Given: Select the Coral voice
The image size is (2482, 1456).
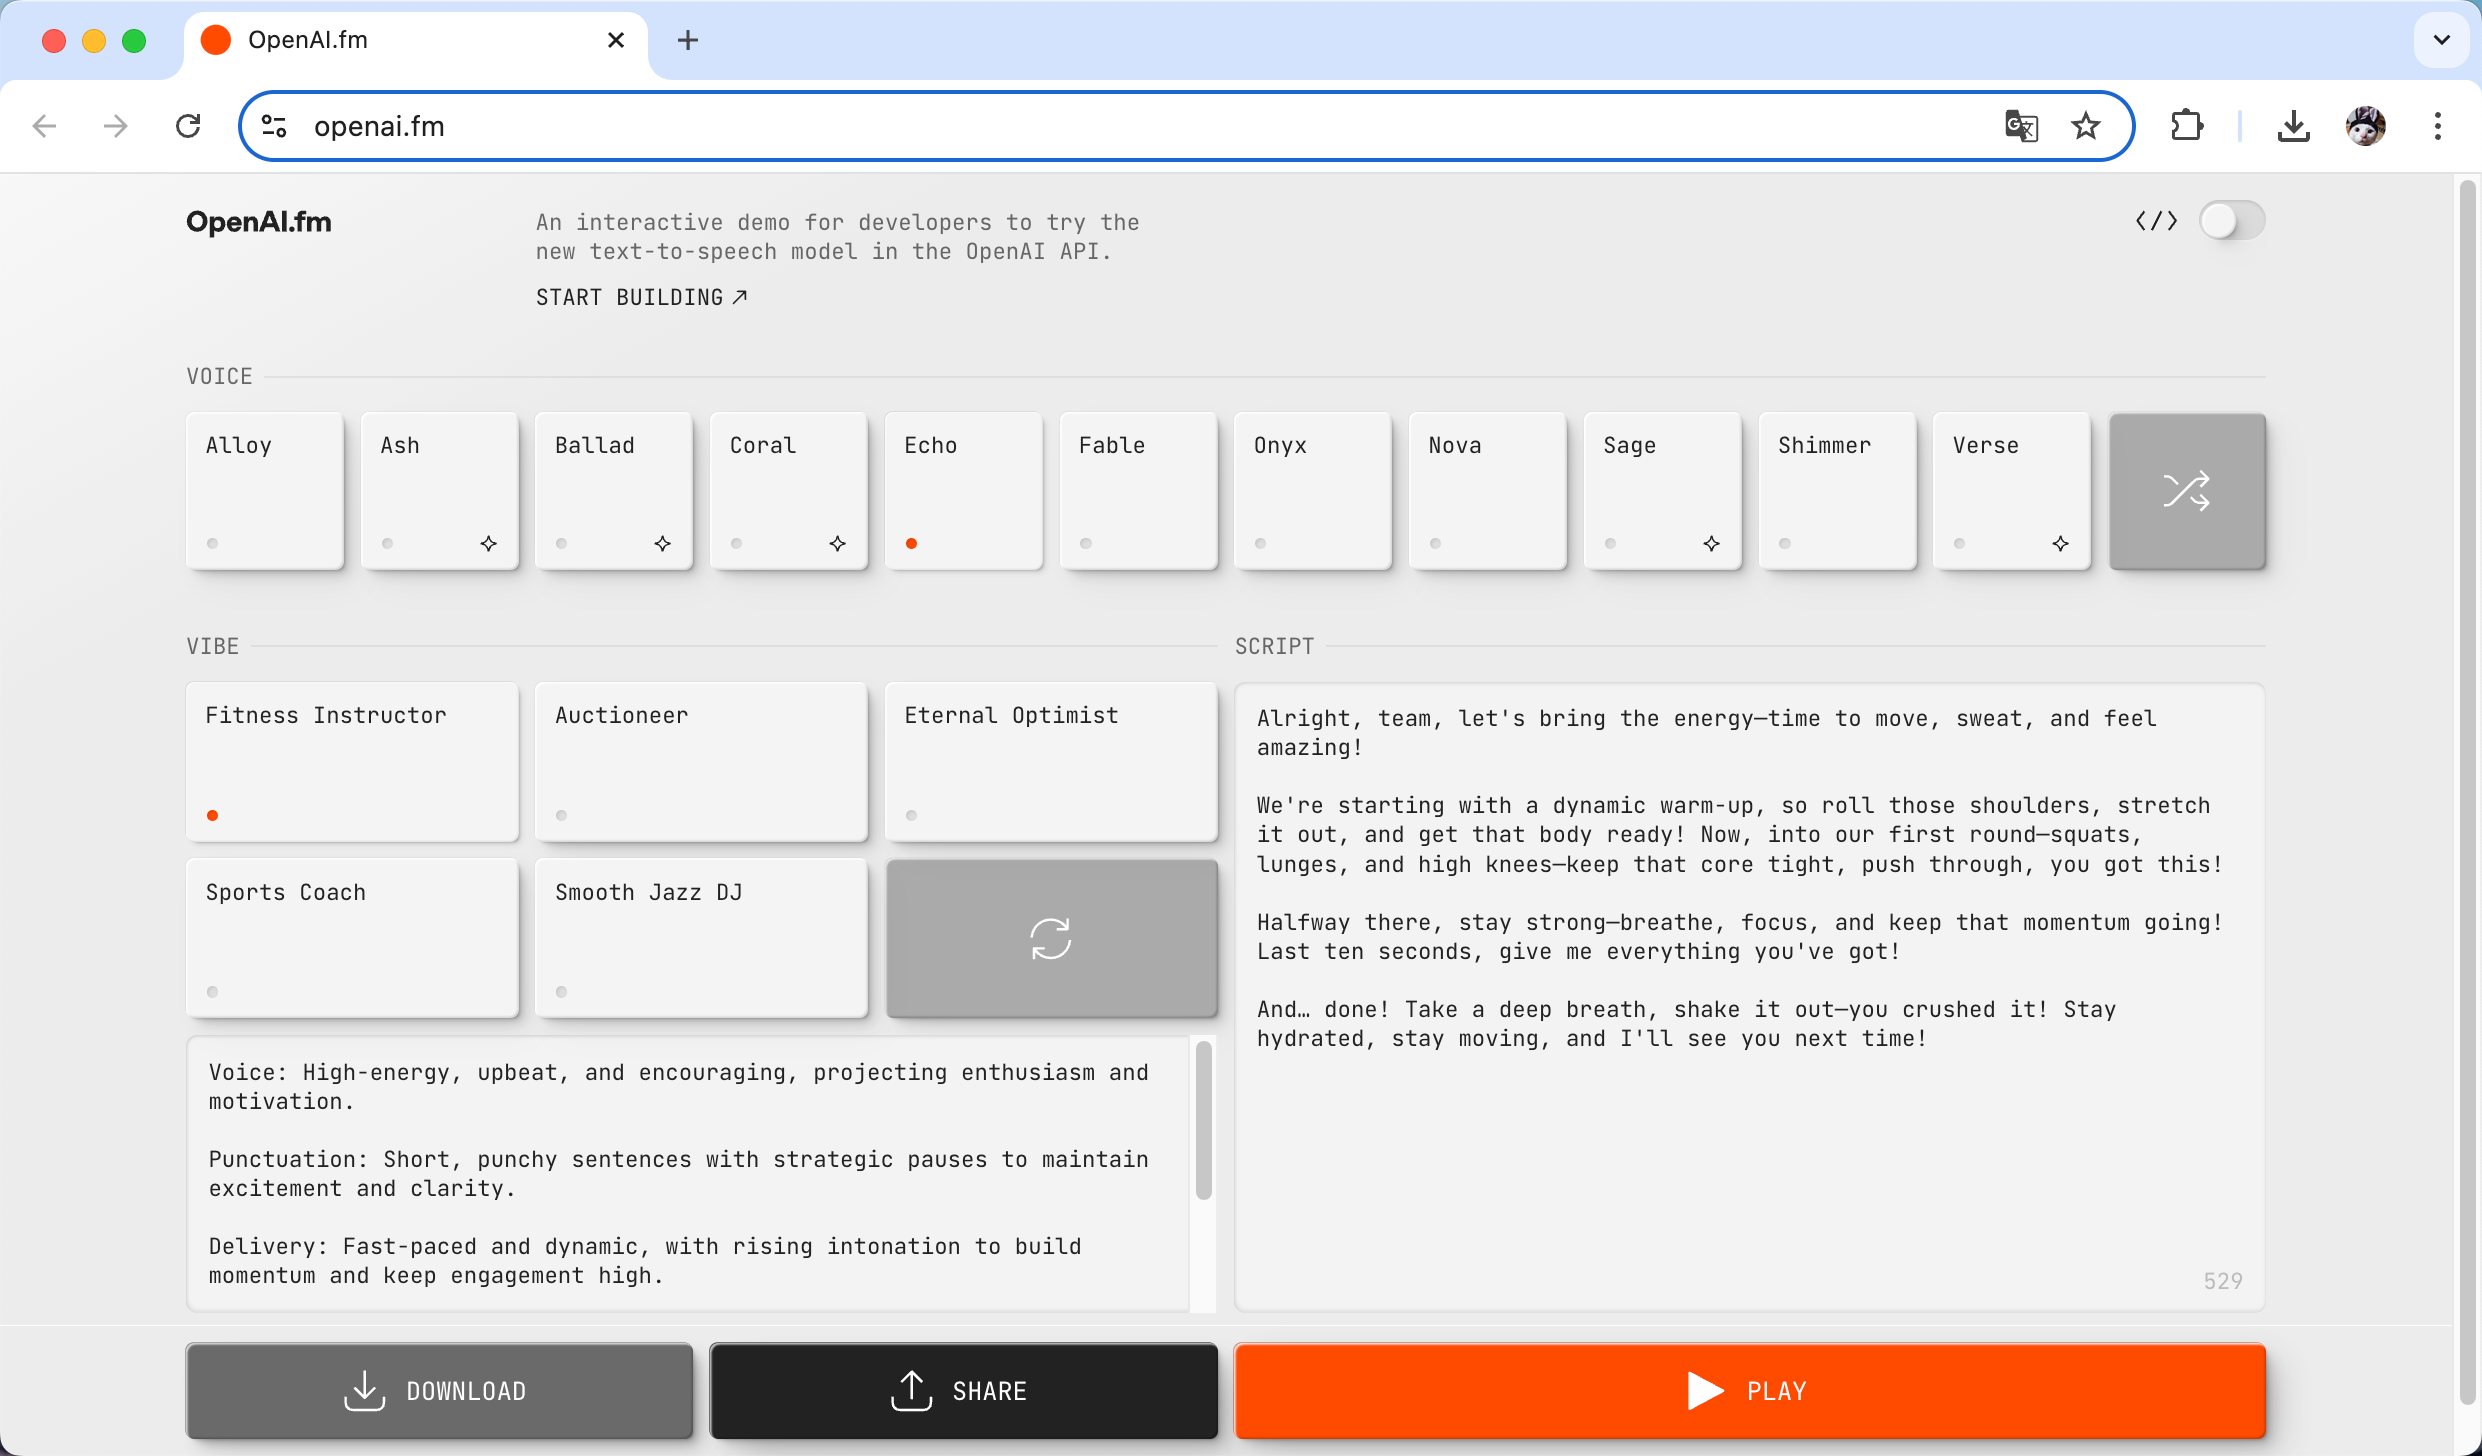Looking at the screenshot, I should click(788, 491).
